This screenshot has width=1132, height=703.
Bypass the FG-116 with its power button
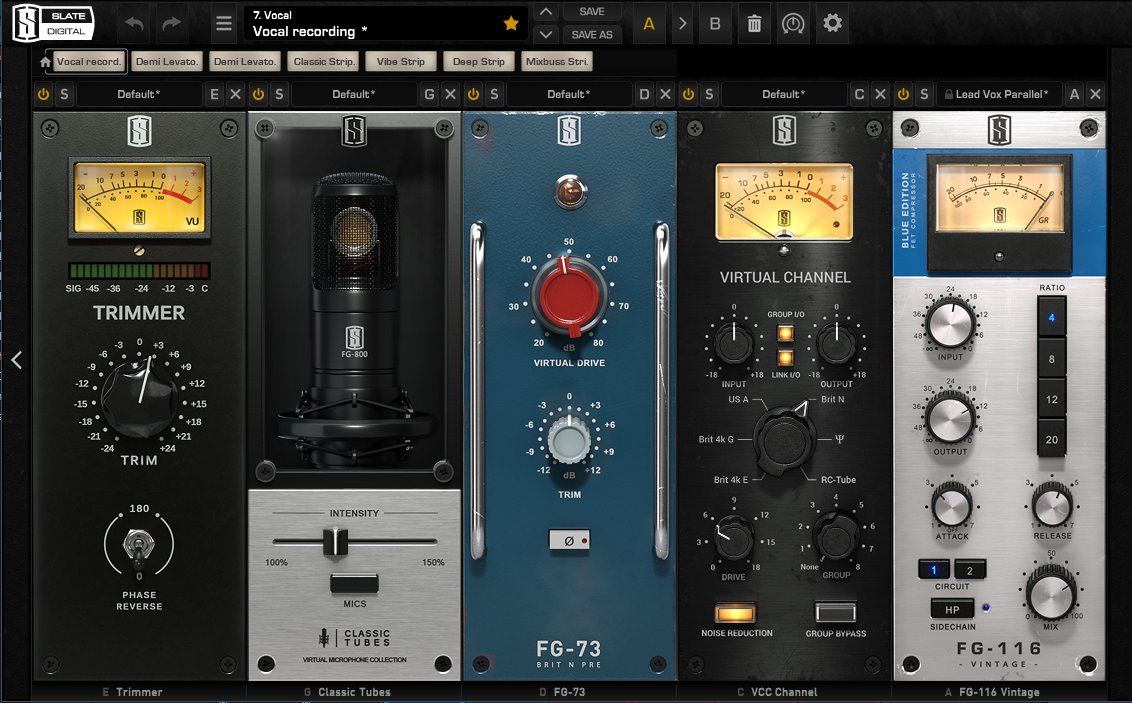903,94
